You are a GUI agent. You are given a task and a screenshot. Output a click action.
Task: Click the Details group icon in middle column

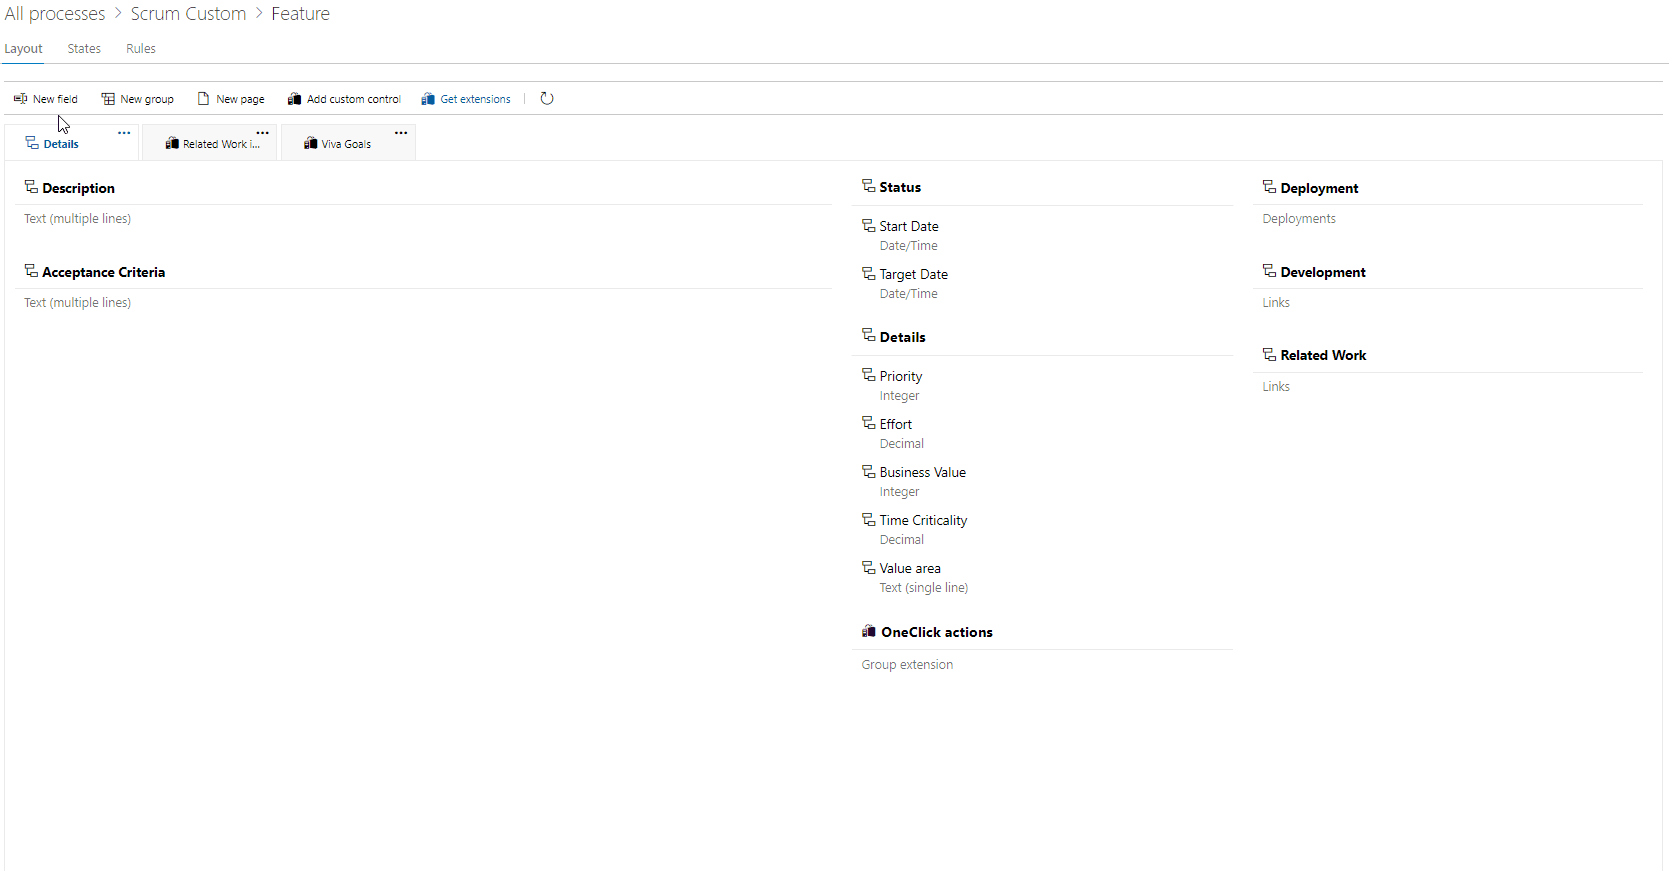[x=868, y=336]
